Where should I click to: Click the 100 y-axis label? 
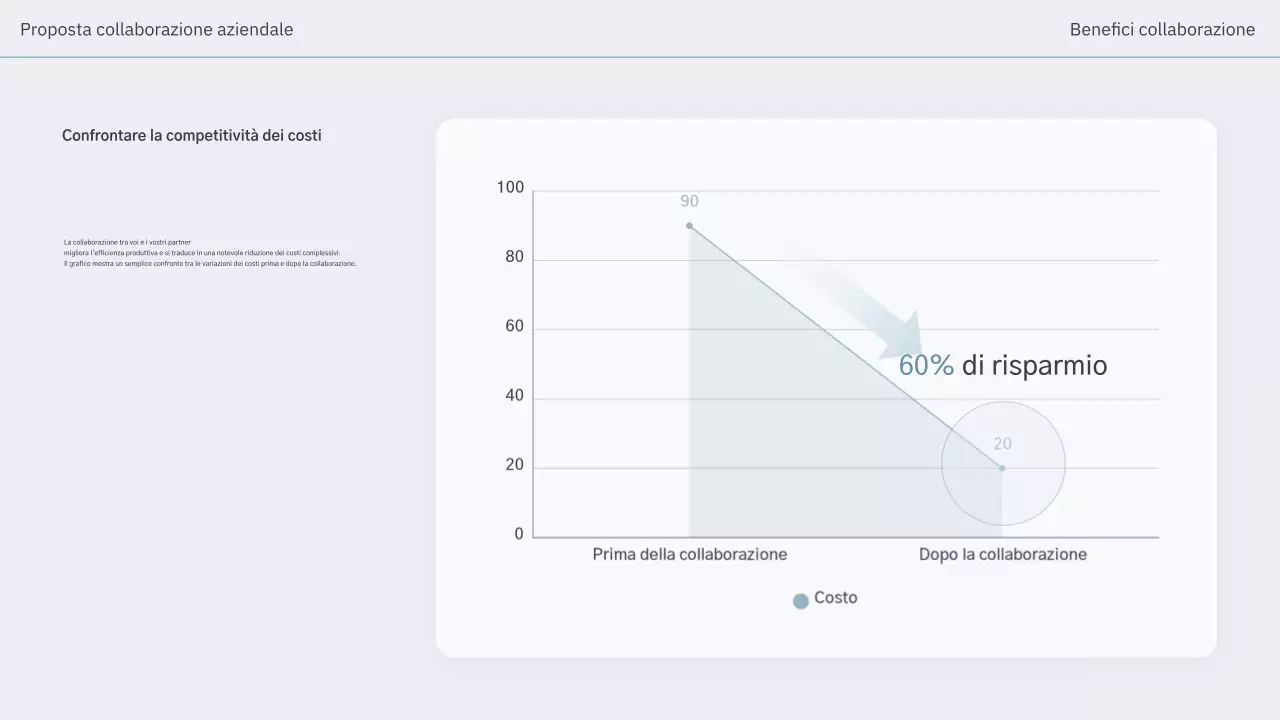(x=510, y=188)
